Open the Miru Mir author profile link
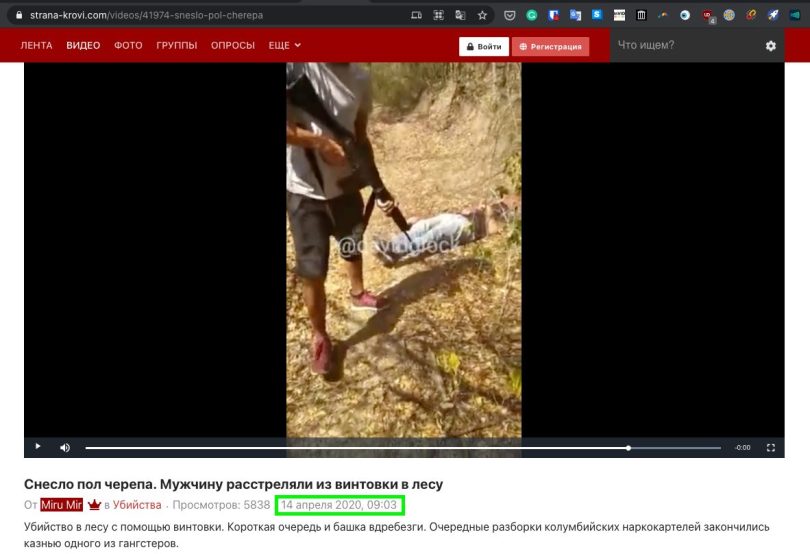 coord(62,505)
